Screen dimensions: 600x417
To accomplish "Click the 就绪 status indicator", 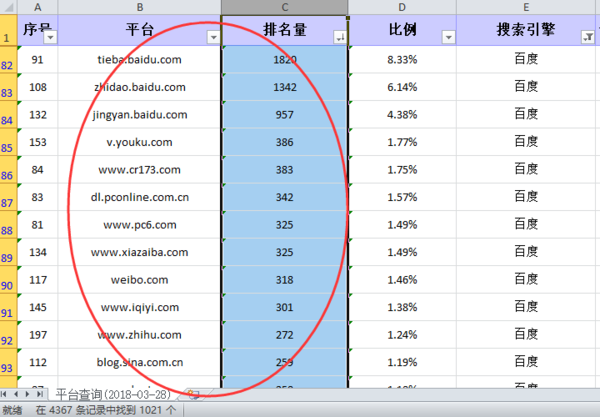I will tap(12, 410).
